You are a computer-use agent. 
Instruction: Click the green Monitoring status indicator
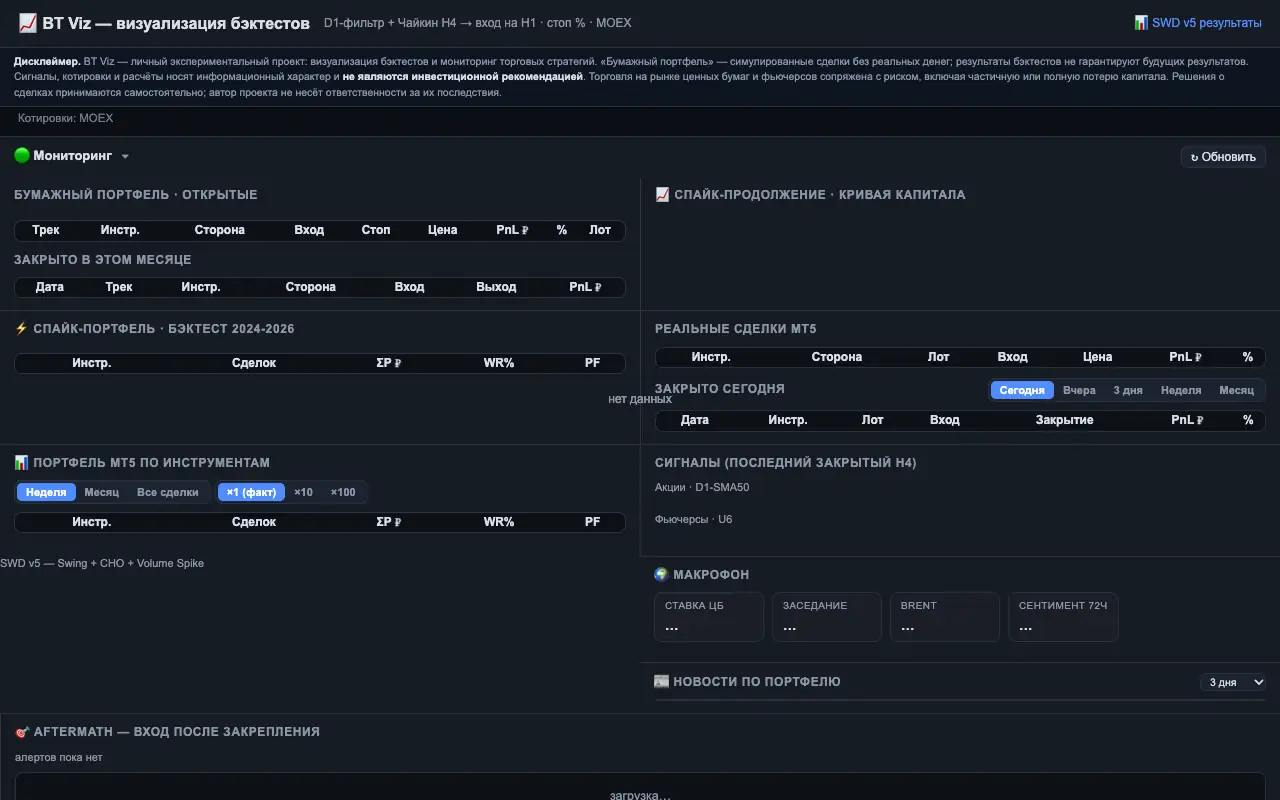[x=22, y=156]
